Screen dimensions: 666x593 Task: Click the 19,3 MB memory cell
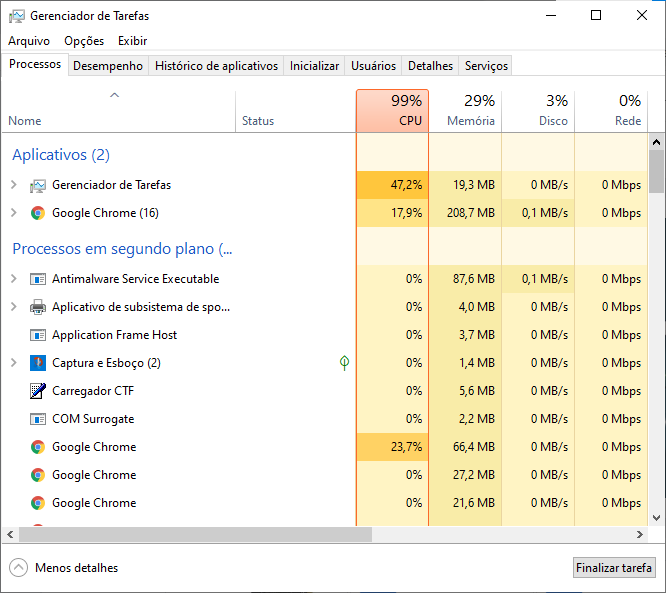[x=465, y=185]
